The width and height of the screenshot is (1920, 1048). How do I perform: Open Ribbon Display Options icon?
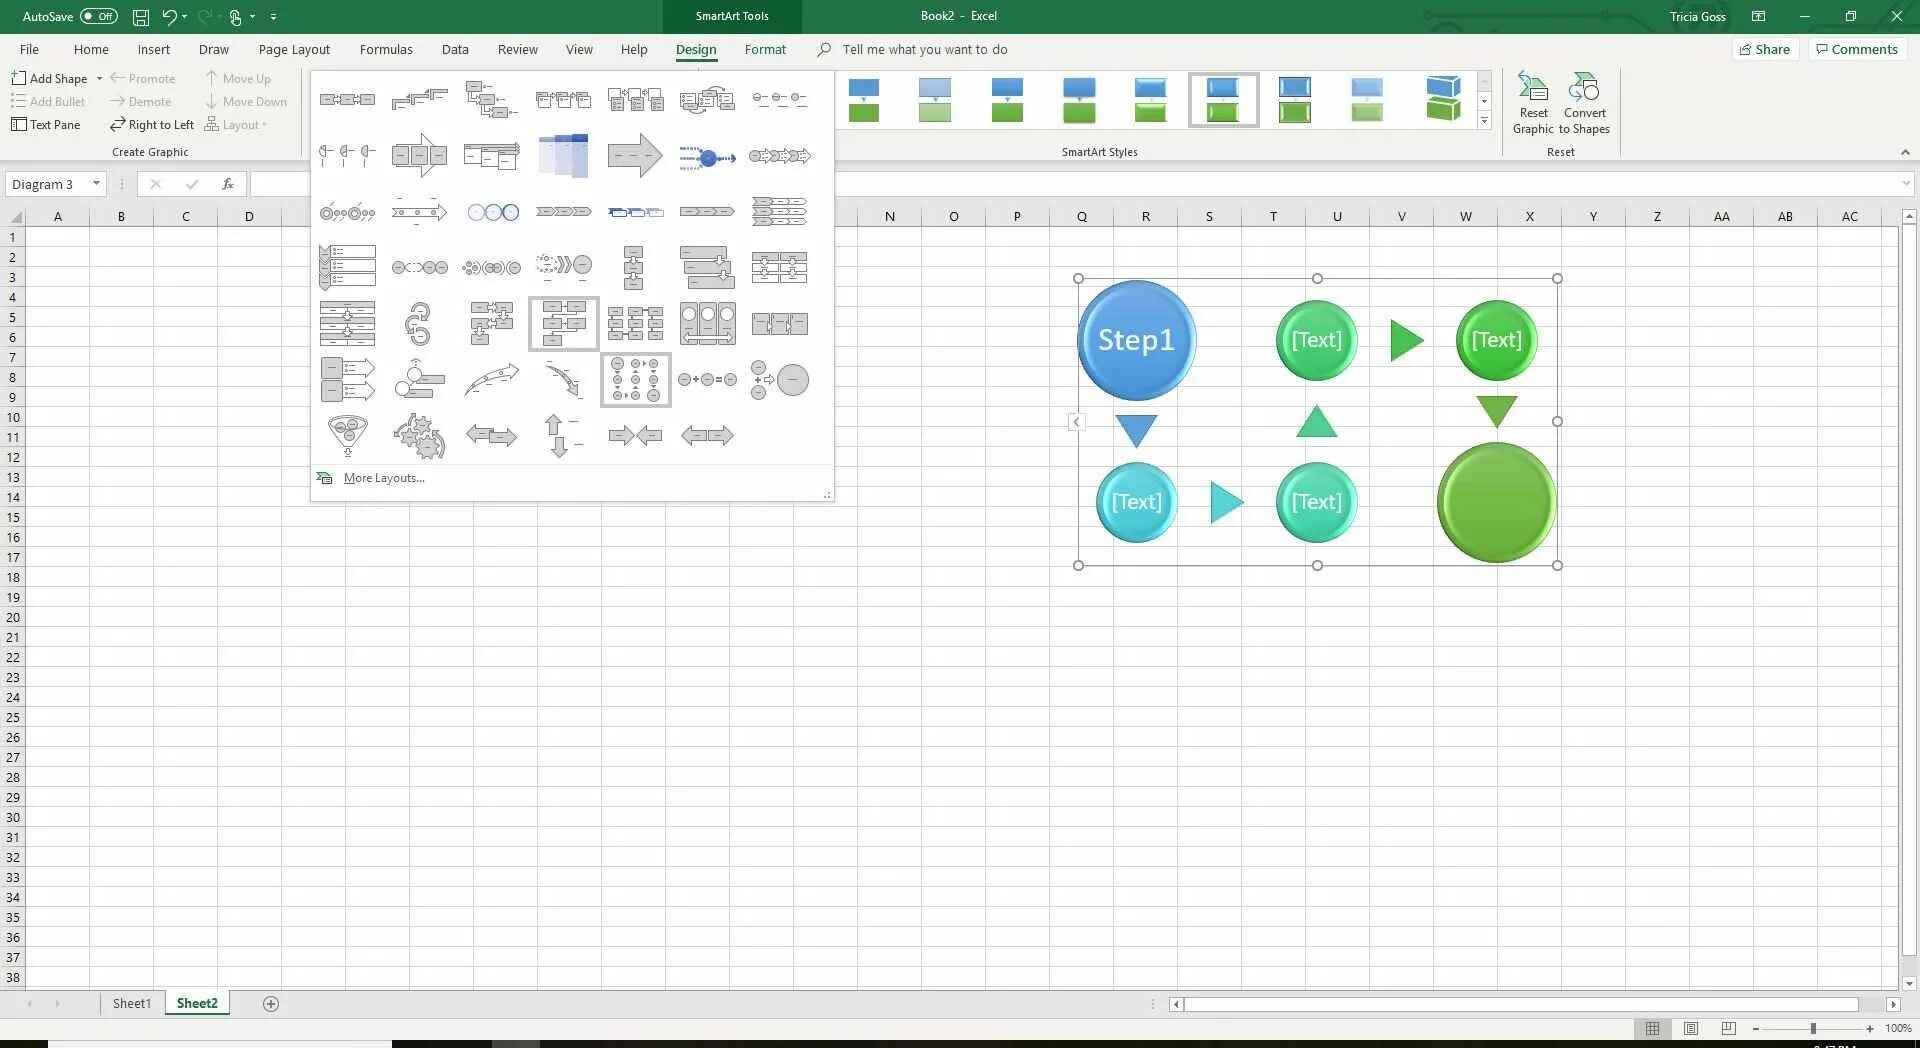[x=1758, y=16]
